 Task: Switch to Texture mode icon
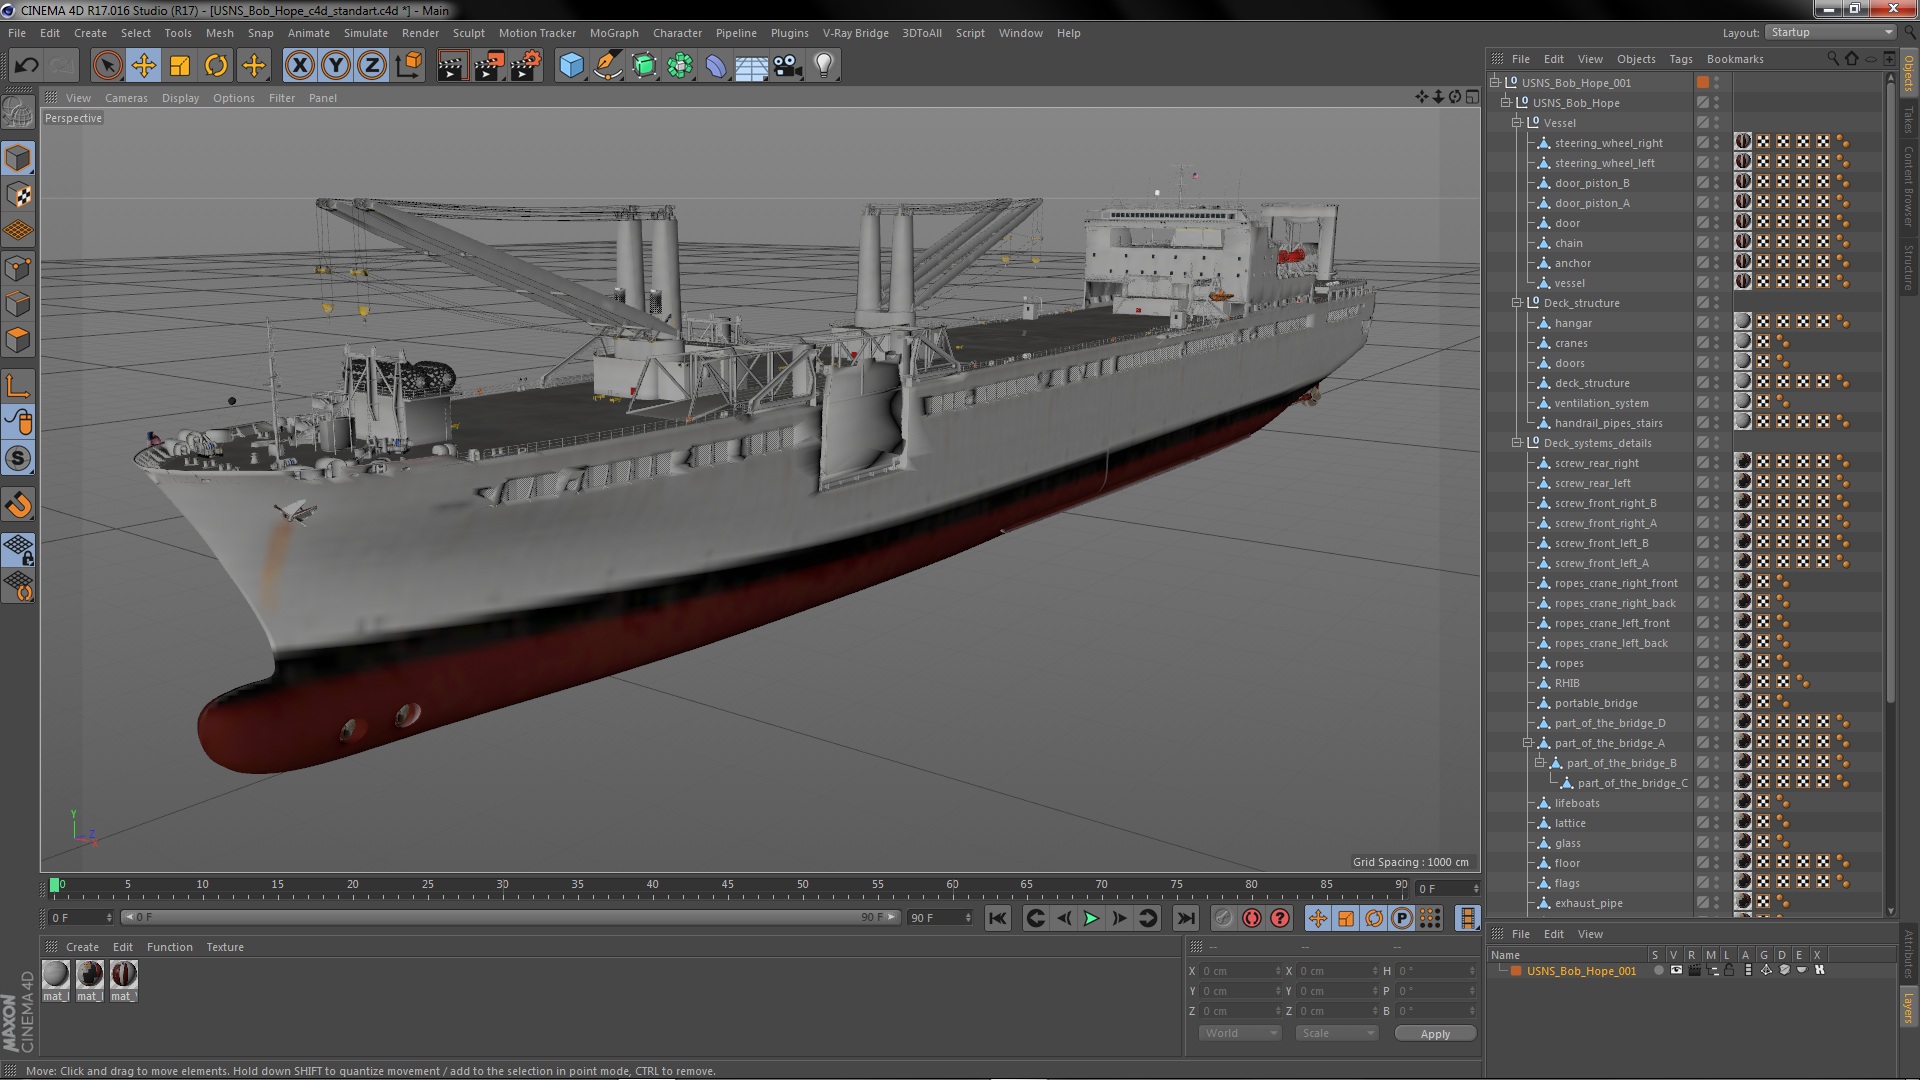point(18,195)
